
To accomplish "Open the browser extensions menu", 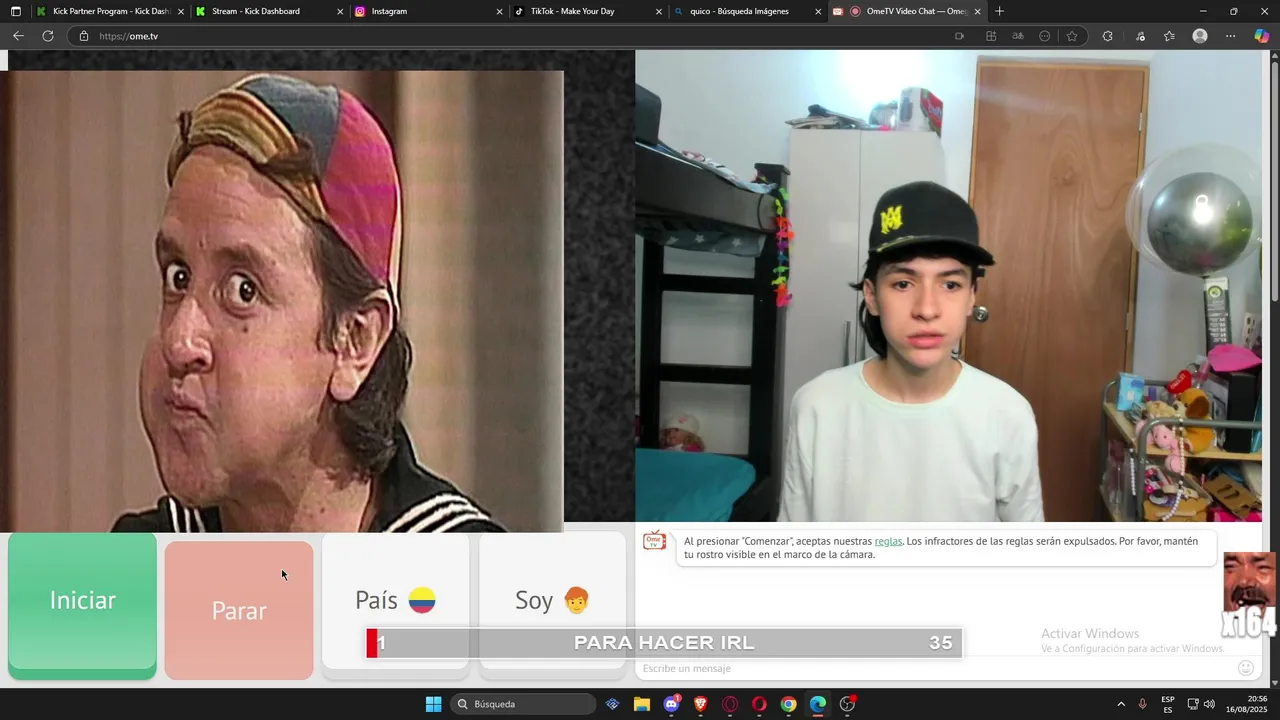I will coord(1107,36).
